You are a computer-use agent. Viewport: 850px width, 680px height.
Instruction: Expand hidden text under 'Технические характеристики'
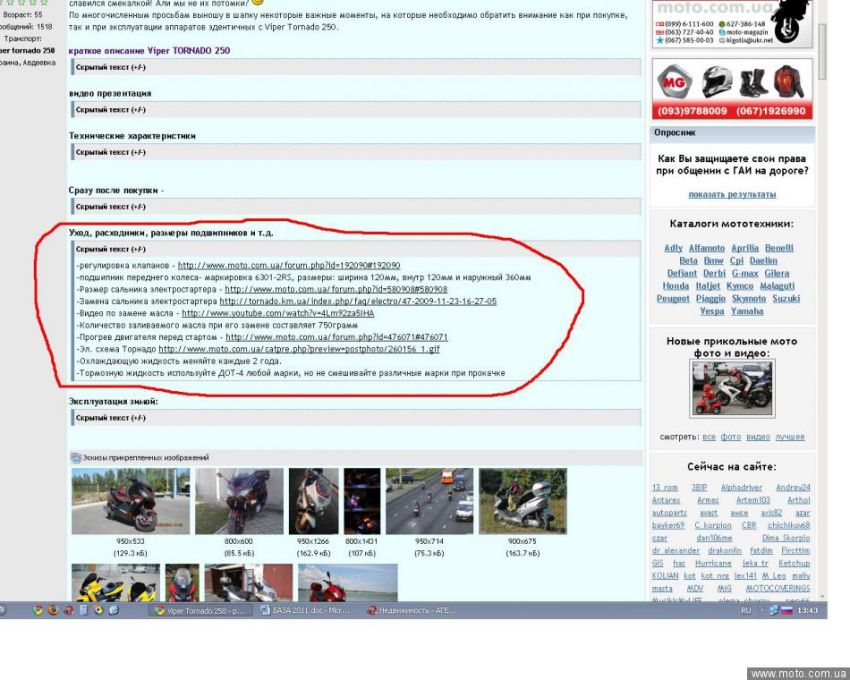click(x=111, y=152)
